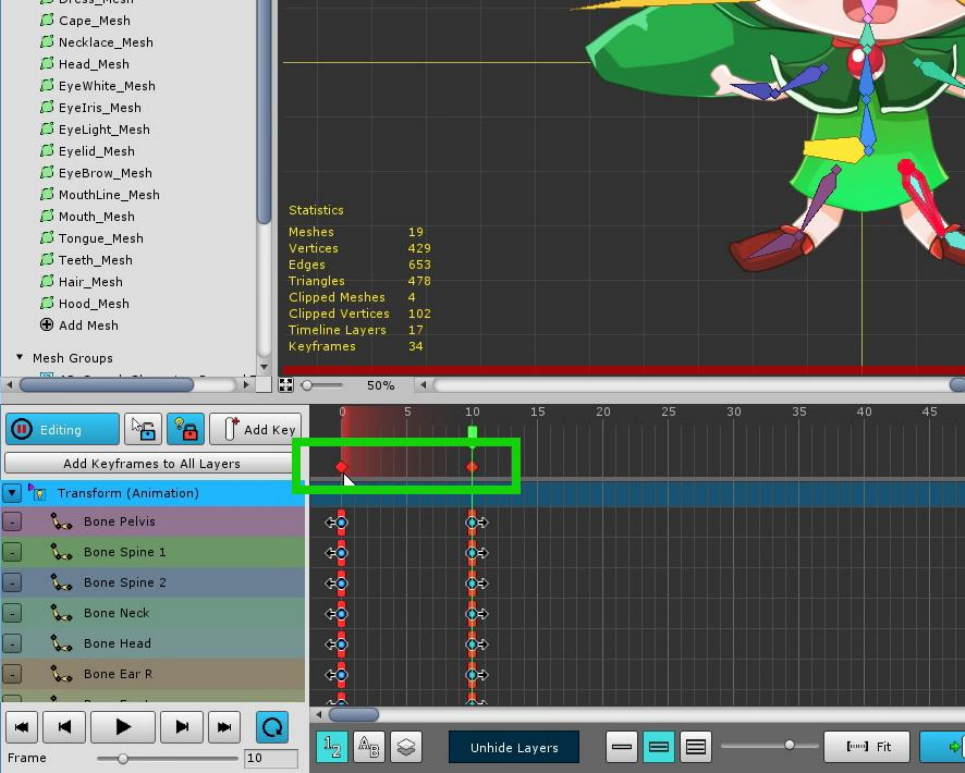965x773 pixels.
Task: Toggle the Editing mode button
Action: 62,429
